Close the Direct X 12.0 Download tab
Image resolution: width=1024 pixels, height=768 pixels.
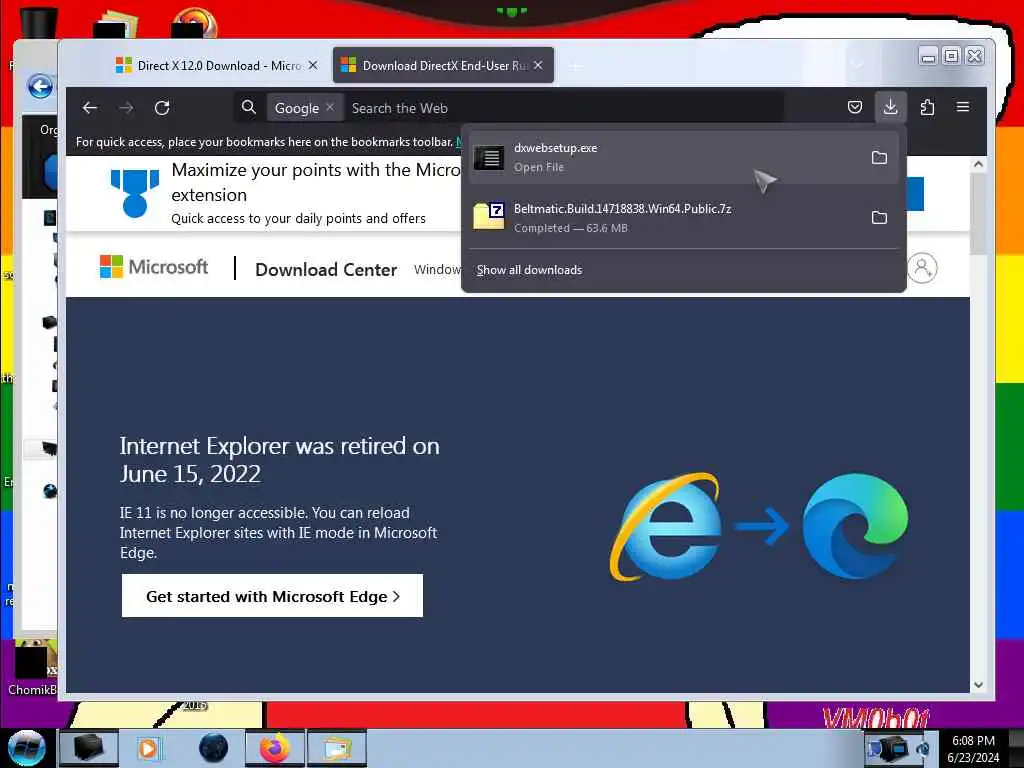pyautogui.click(x=313, y=65)
